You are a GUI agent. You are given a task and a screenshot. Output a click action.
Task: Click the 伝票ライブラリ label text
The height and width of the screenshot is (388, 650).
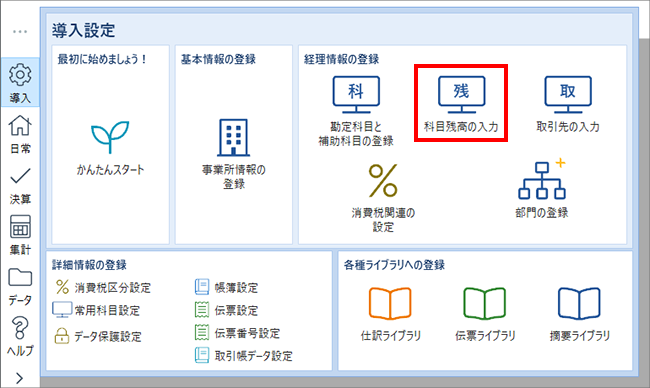pyautogui.click(x=485, y=335)
